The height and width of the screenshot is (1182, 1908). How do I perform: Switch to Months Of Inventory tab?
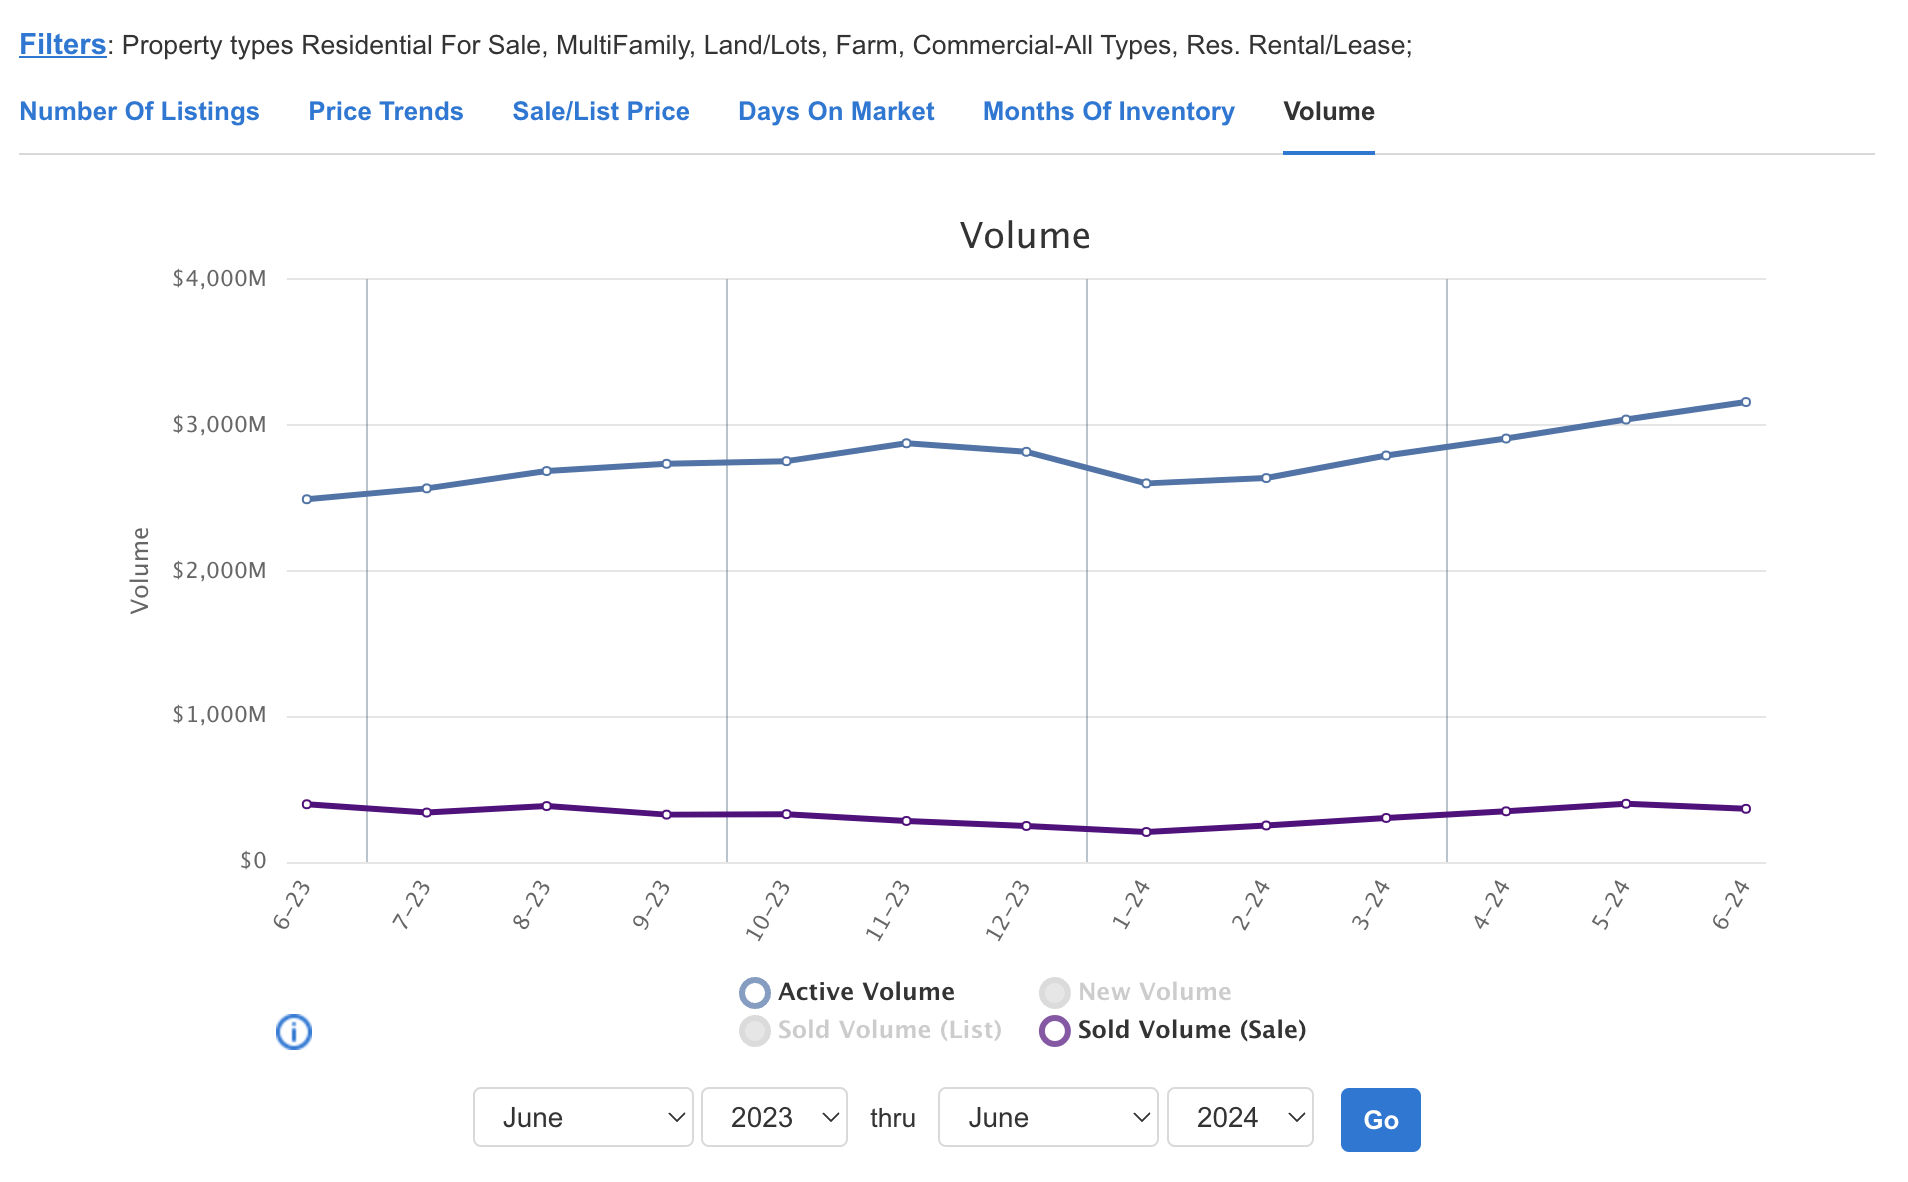(1109, 111)
